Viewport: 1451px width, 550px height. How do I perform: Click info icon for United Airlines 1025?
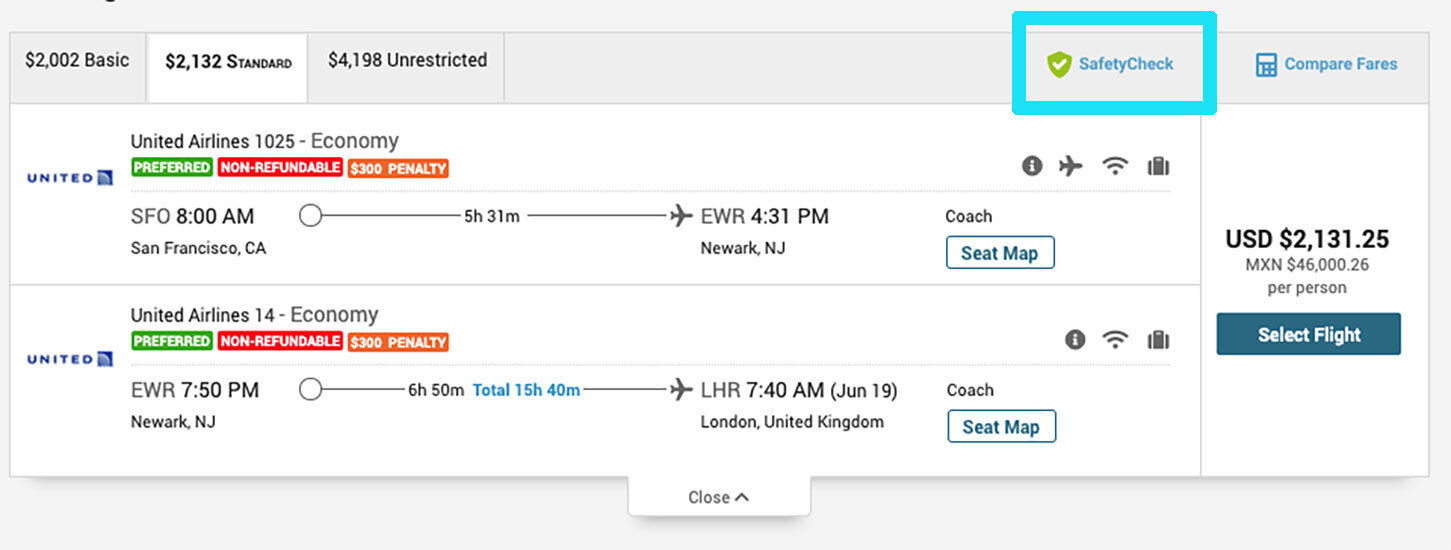coord(1032,166)
